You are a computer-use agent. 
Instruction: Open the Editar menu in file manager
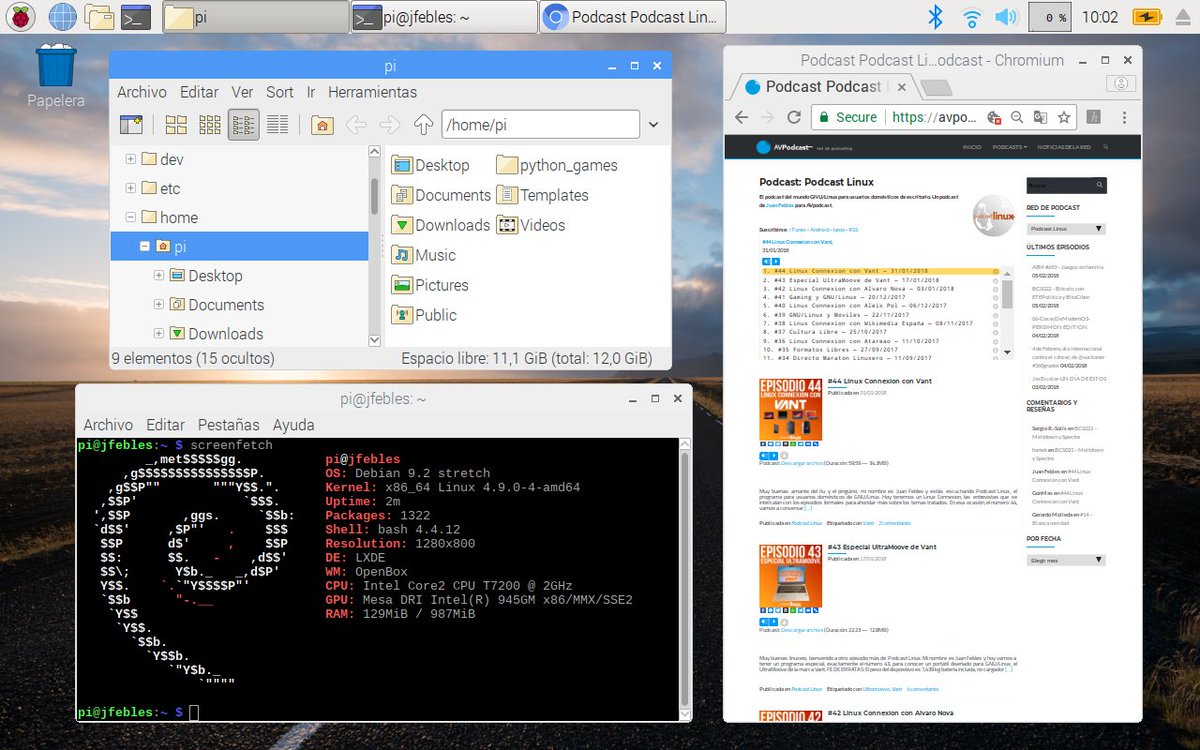point(199,92)
